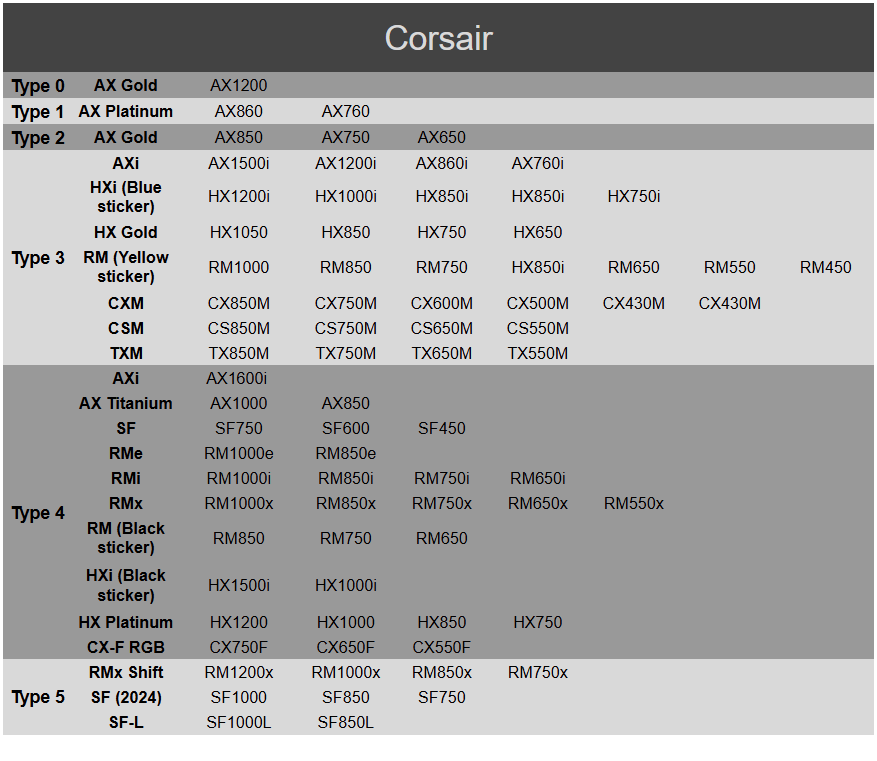Select the SF1000L cell

[239, 722]
